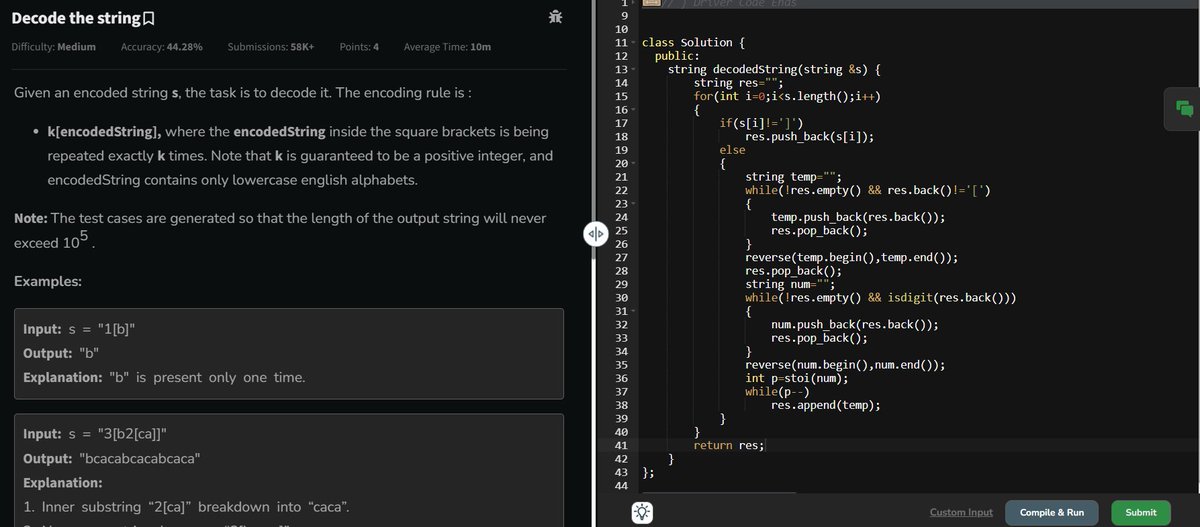Viewport: 1200px width, 527px height.
Task: Click the string res=""; code line
Action: coord(738,83)
